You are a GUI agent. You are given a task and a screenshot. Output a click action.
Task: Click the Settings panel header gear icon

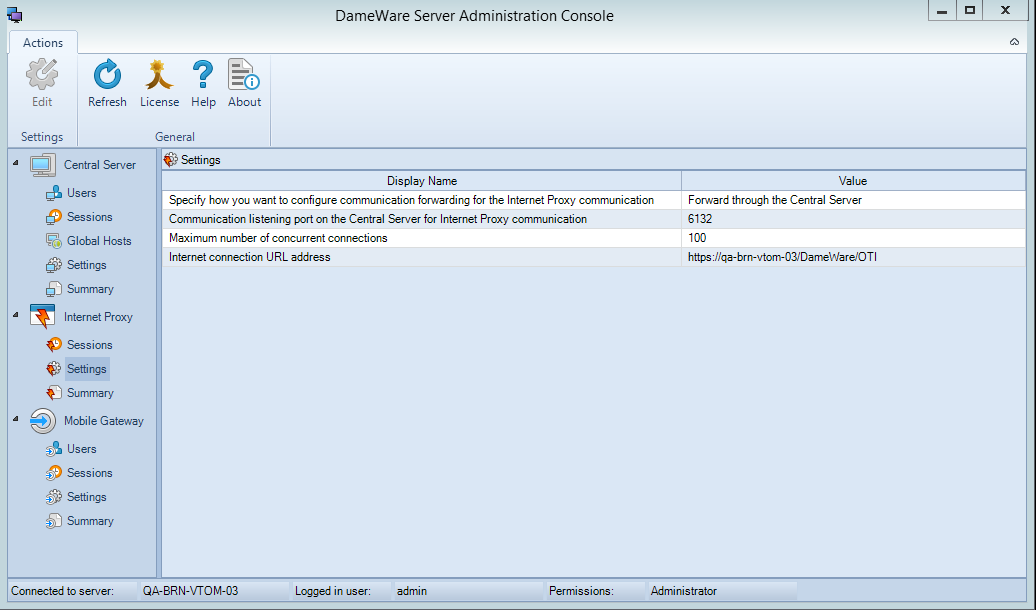(170, 160)
